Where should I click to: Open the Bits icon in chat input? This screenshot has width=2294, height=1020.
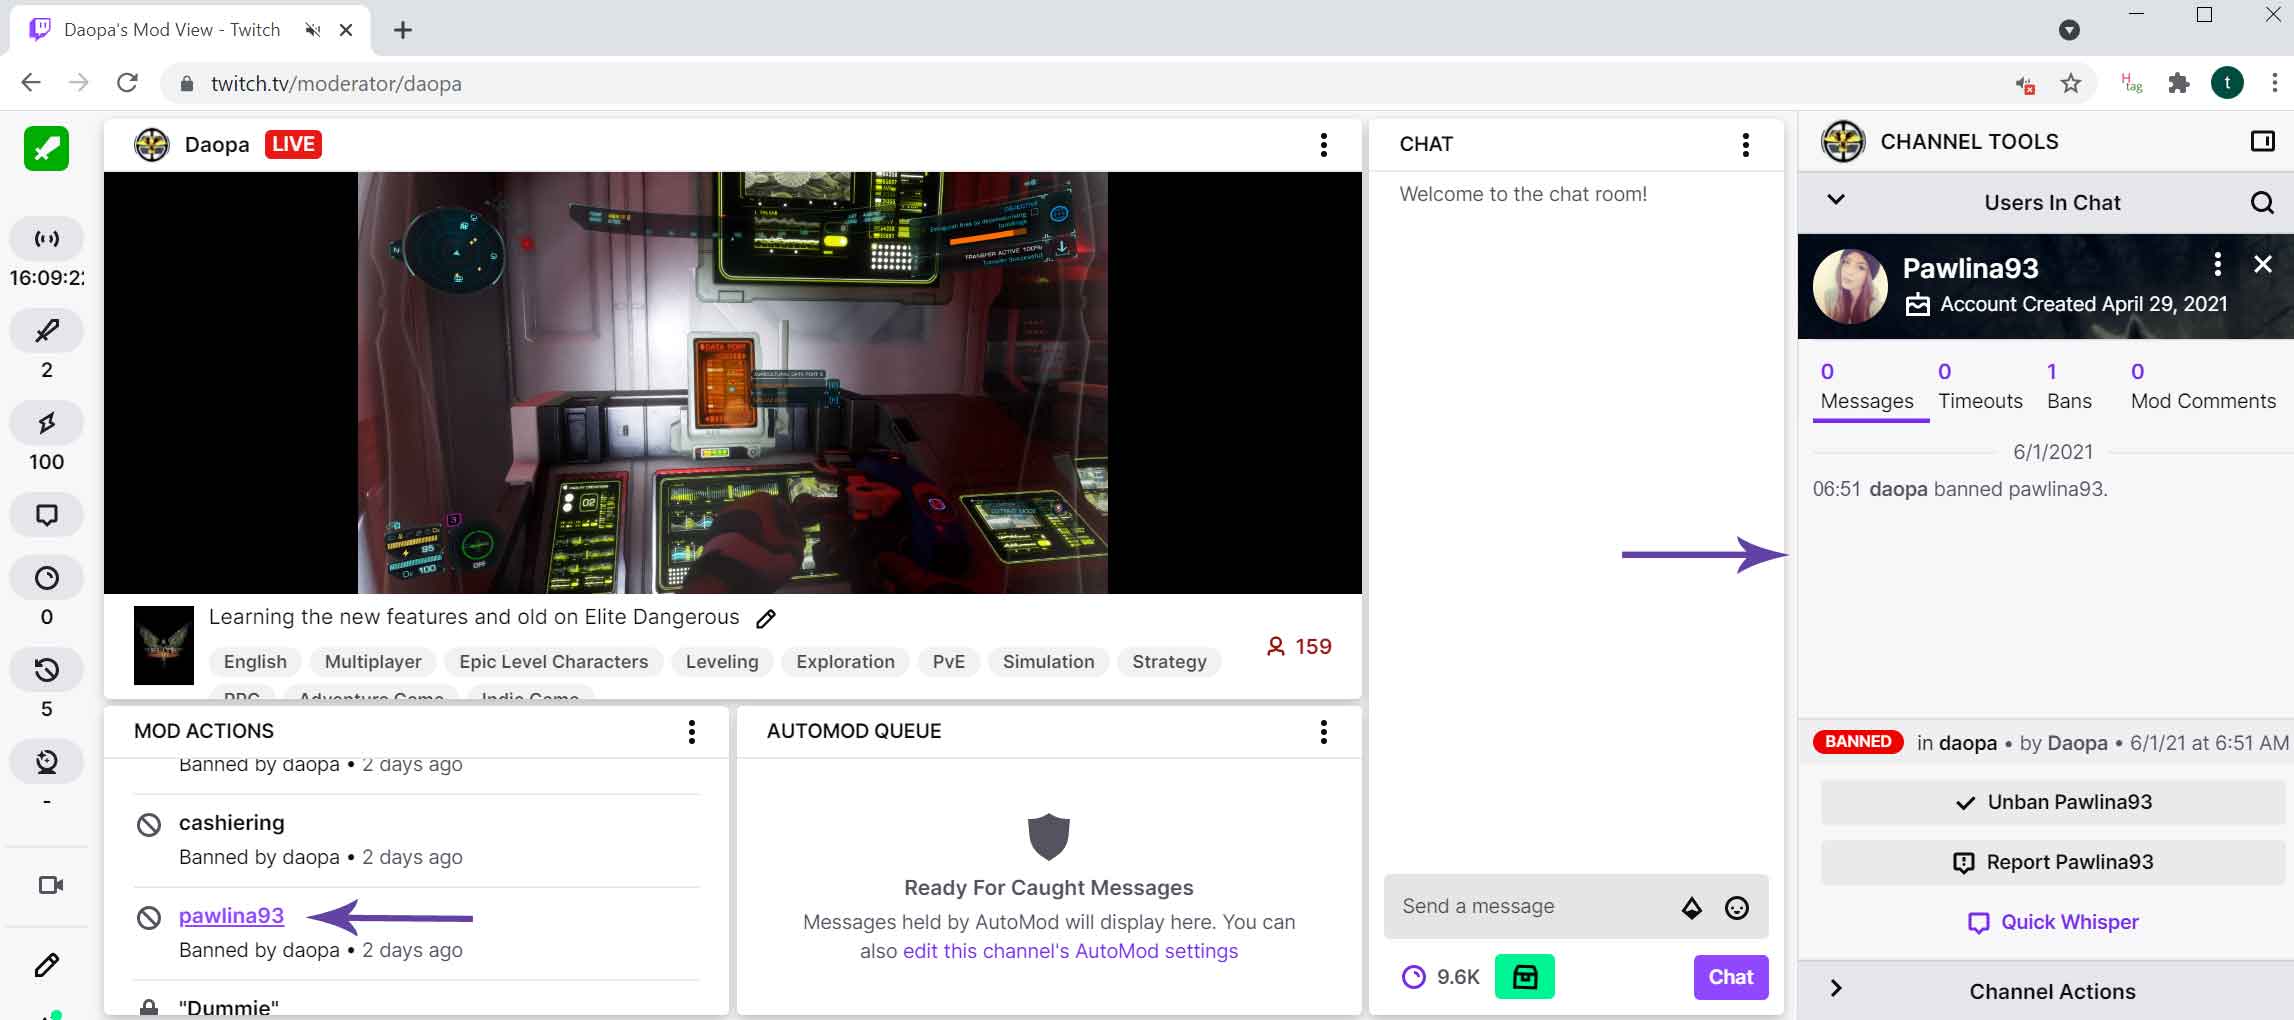(1691, 908)
